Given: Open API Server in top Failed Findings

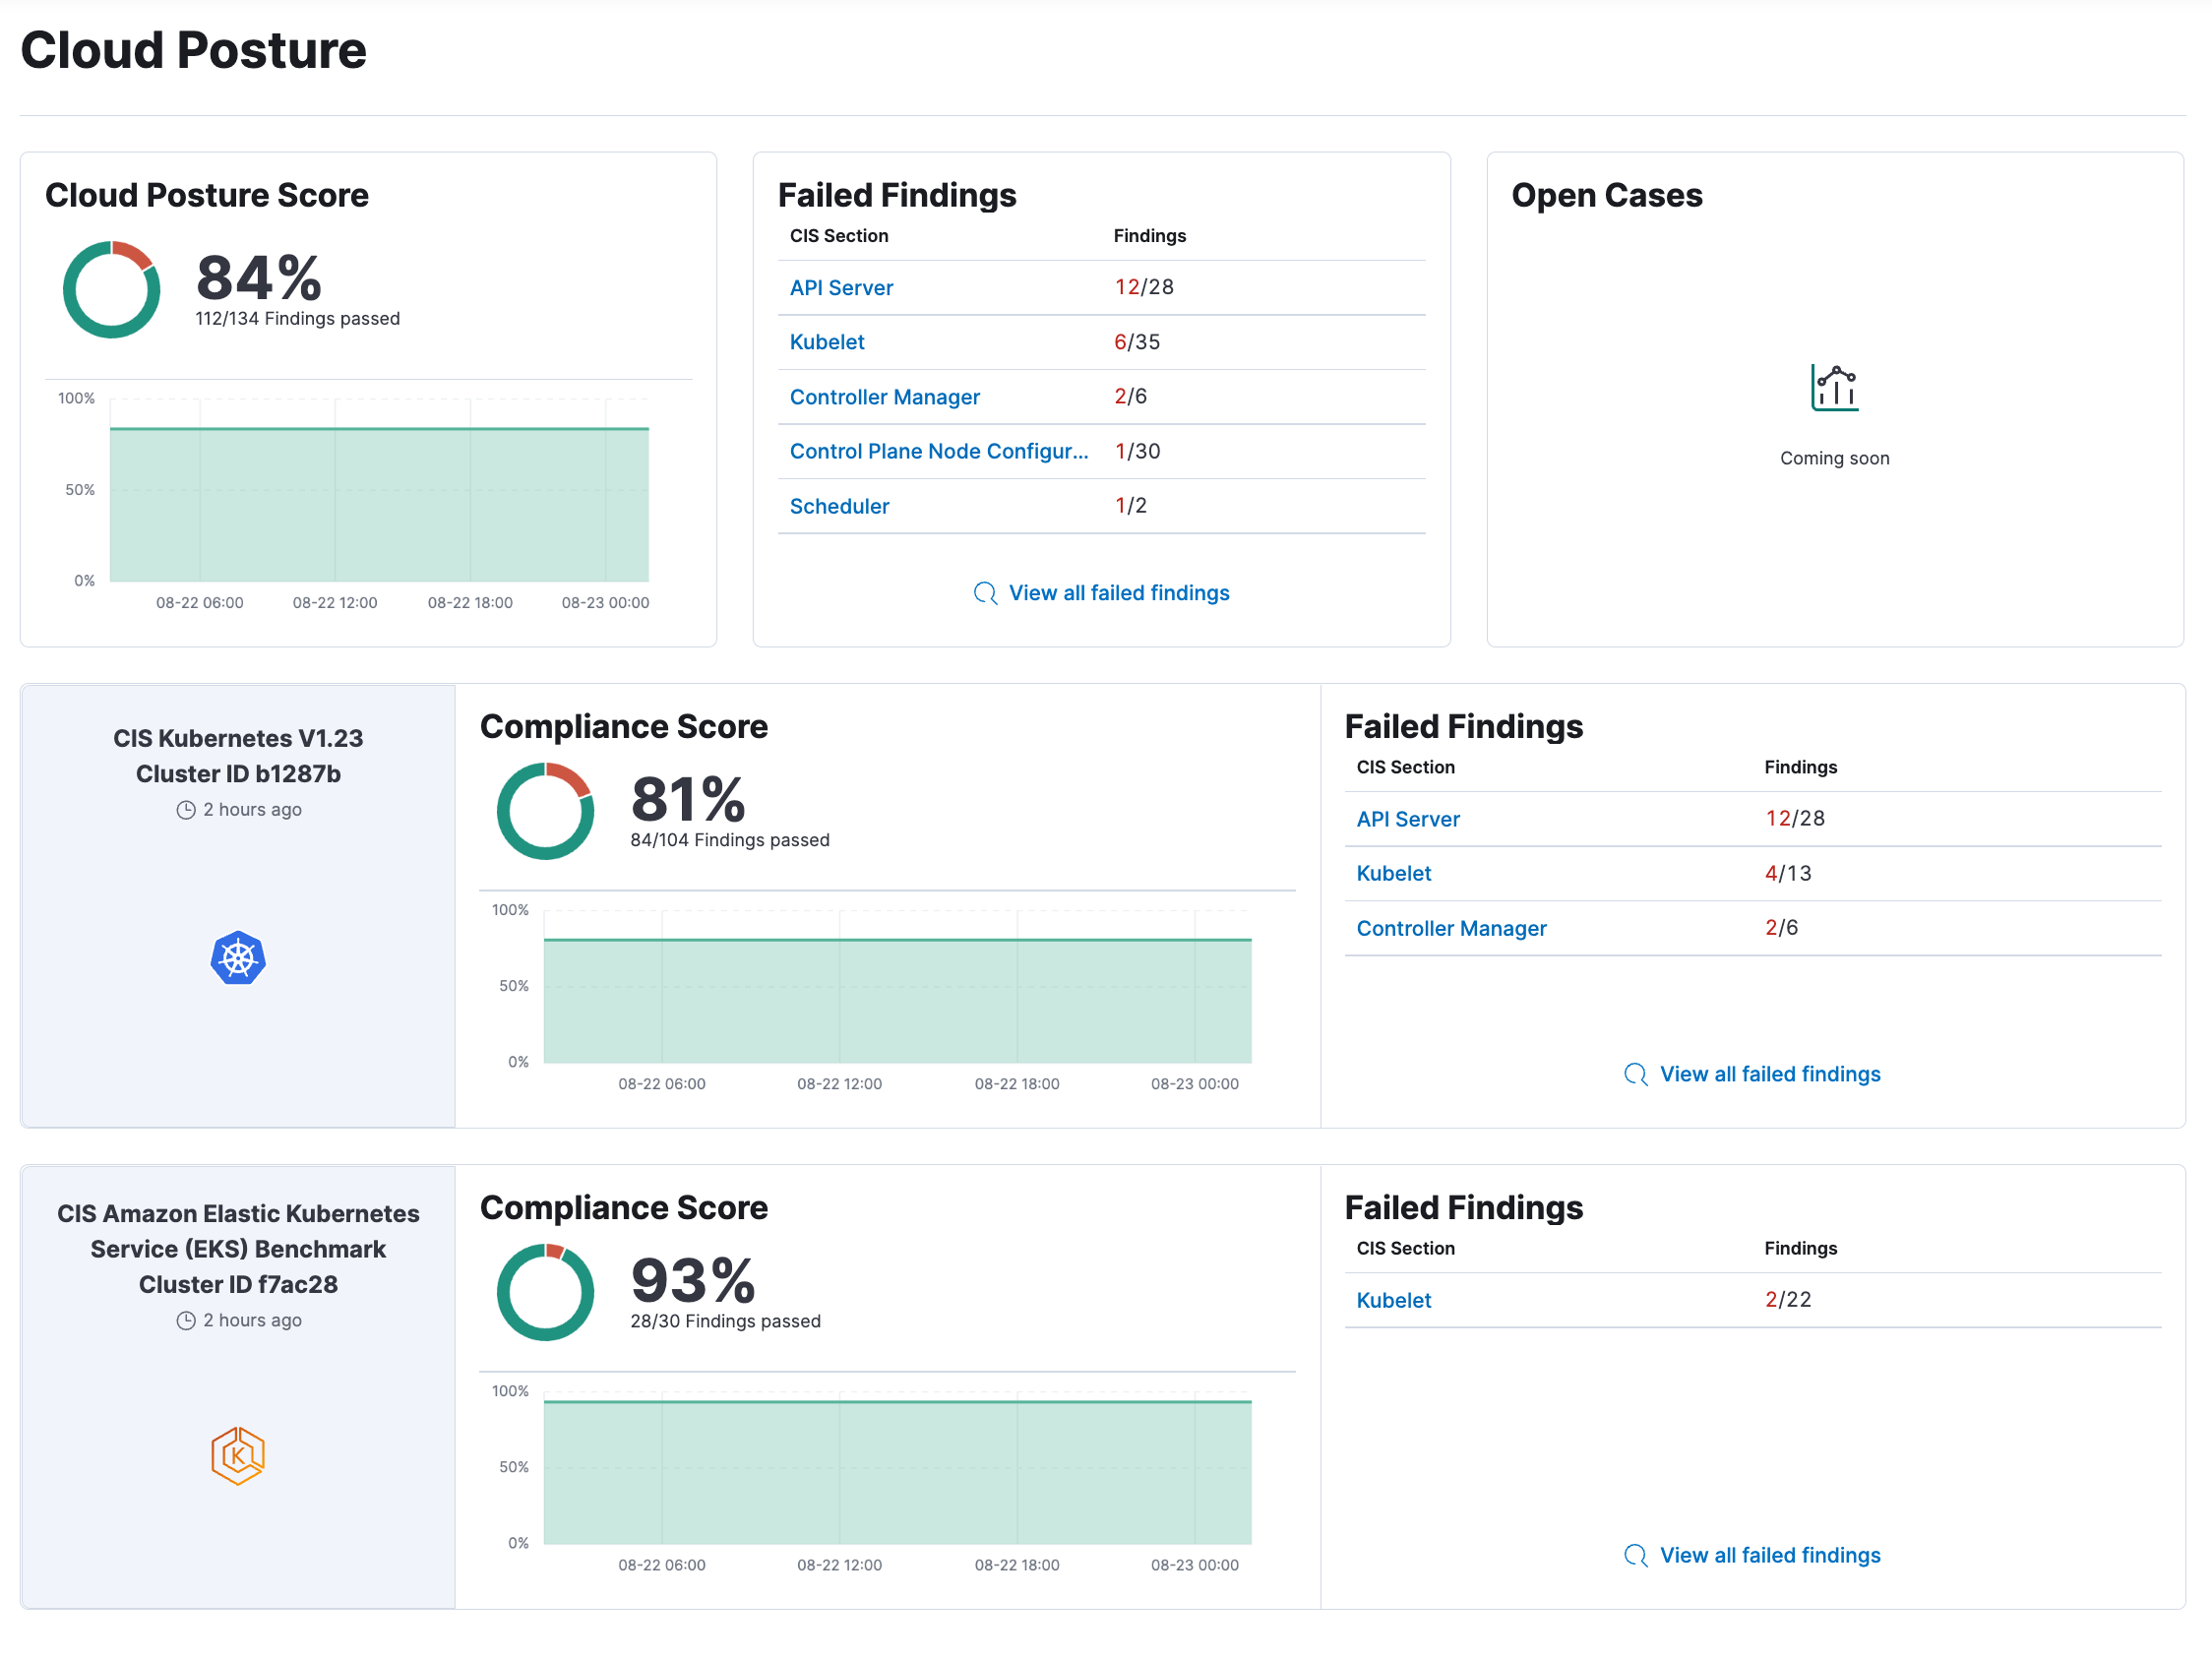Looking at the screenshot, I should coord(841,288).
